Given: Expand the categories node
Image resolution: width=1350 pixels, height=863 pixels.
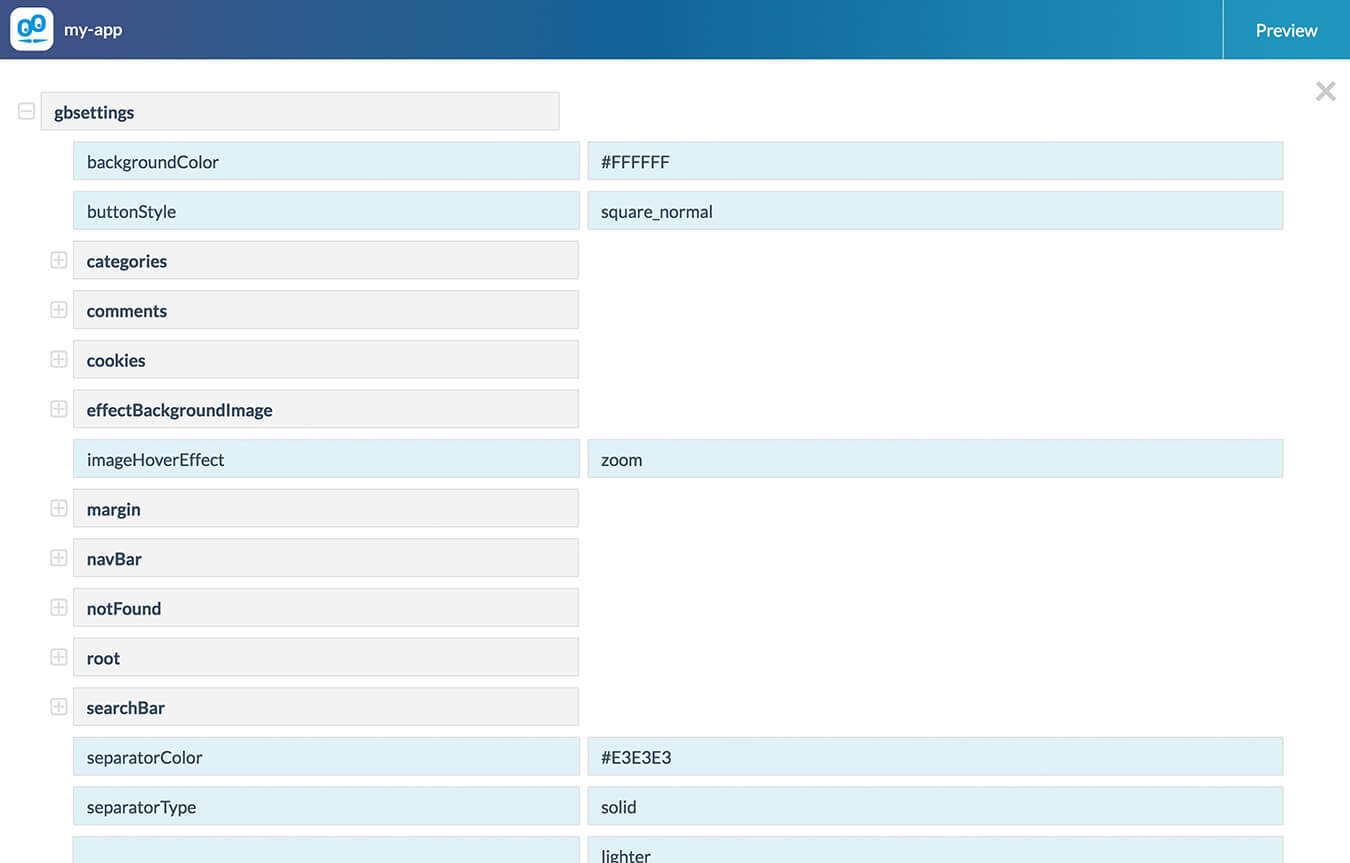Looking at the screenshot, I should pyautogui.click(x=58, y=260).
